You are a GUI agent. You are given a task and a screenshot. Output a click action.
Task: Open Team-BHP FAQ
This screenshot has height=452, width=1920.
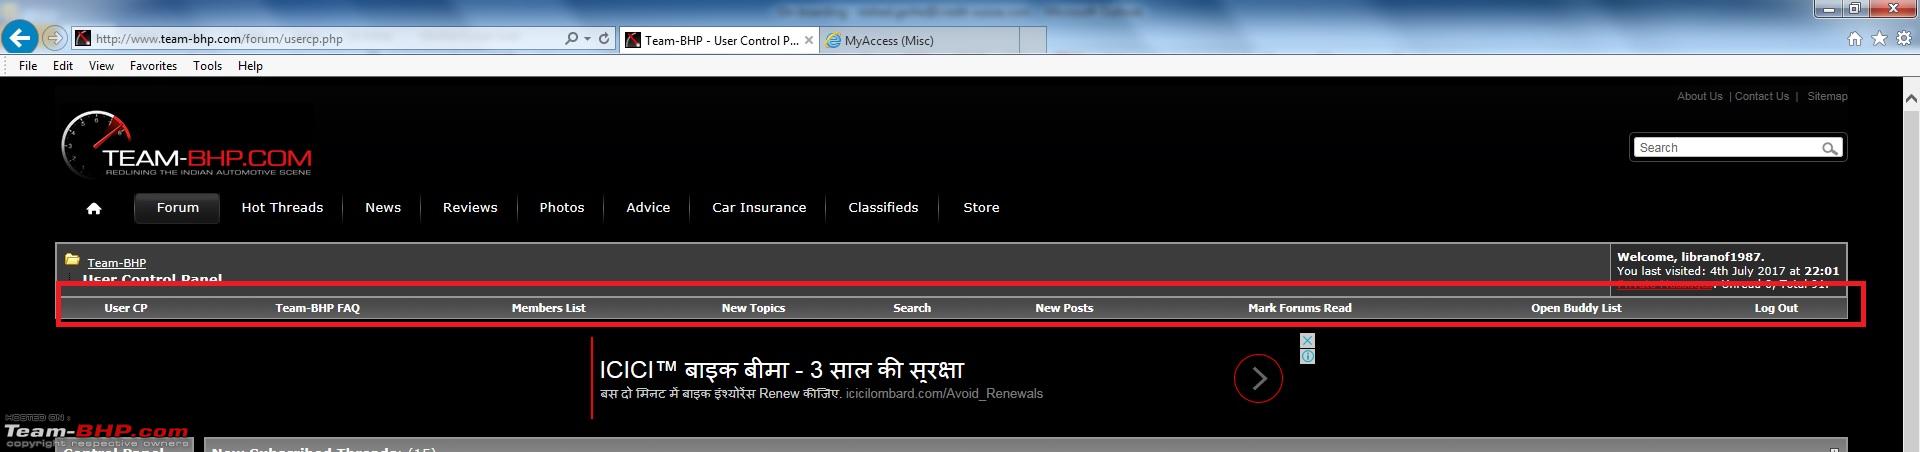pos(318,308)
